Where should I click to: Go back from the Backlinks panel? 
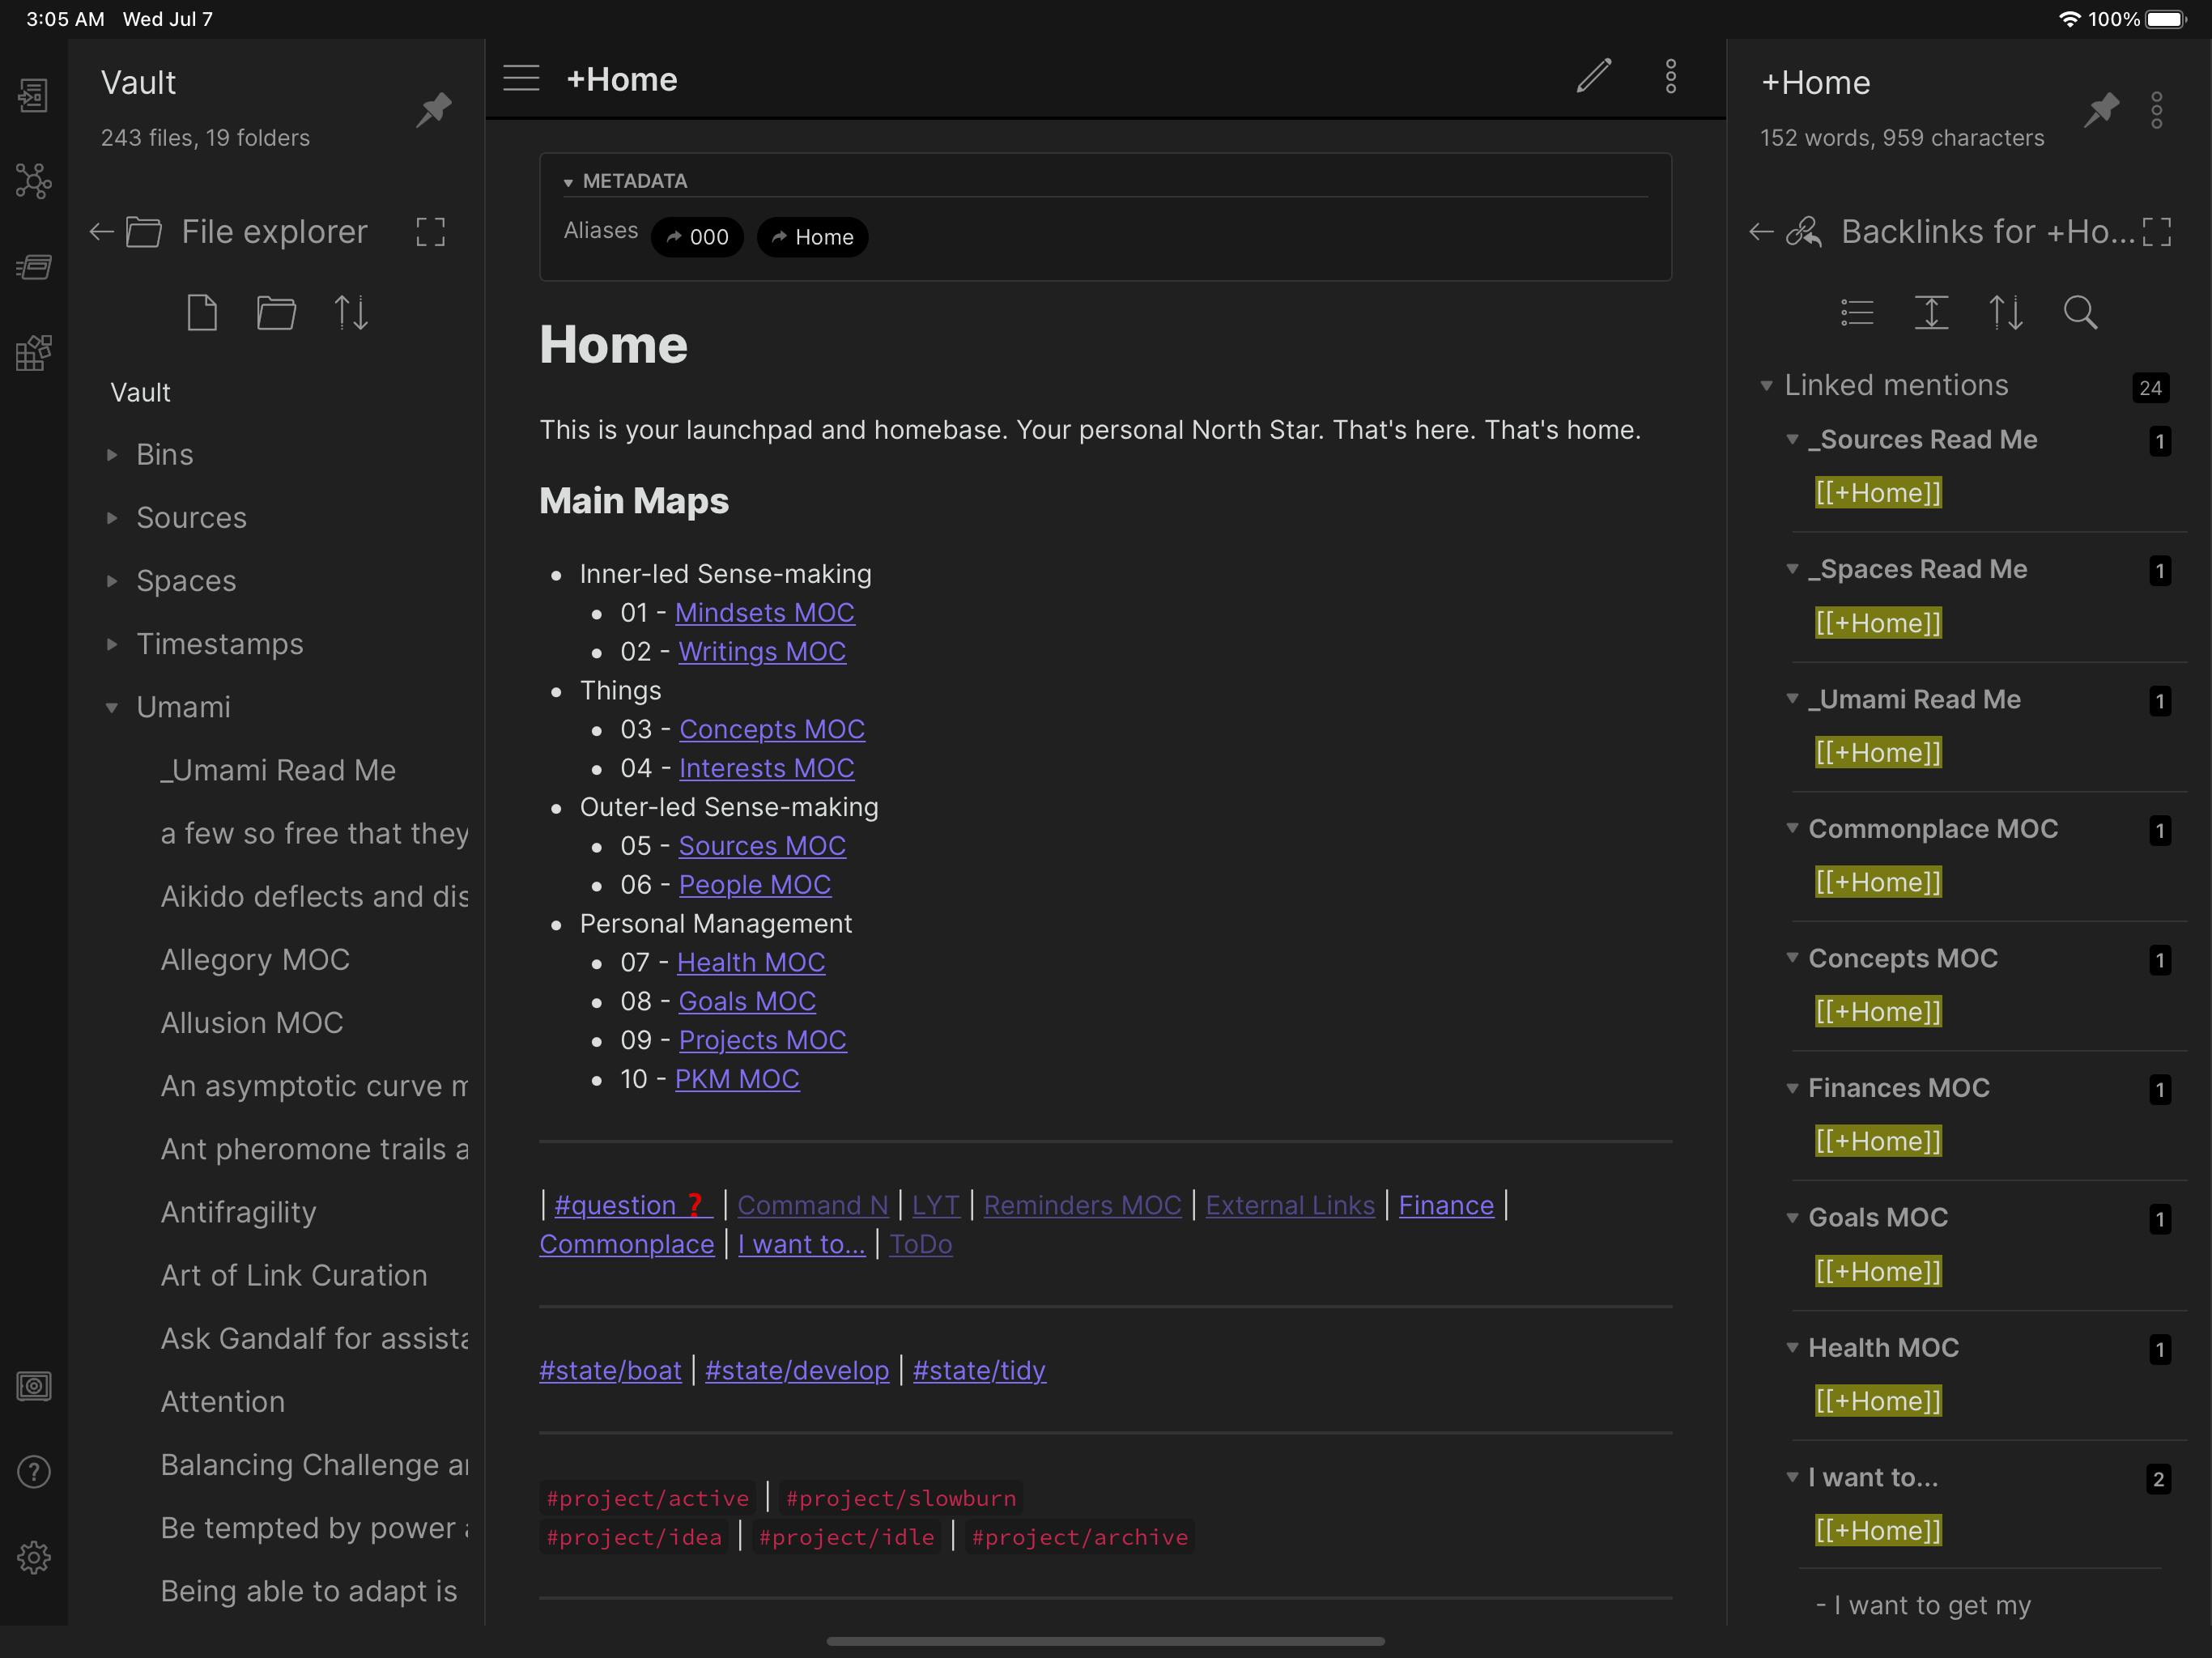pyautogui.click(x=1761, y=232)
